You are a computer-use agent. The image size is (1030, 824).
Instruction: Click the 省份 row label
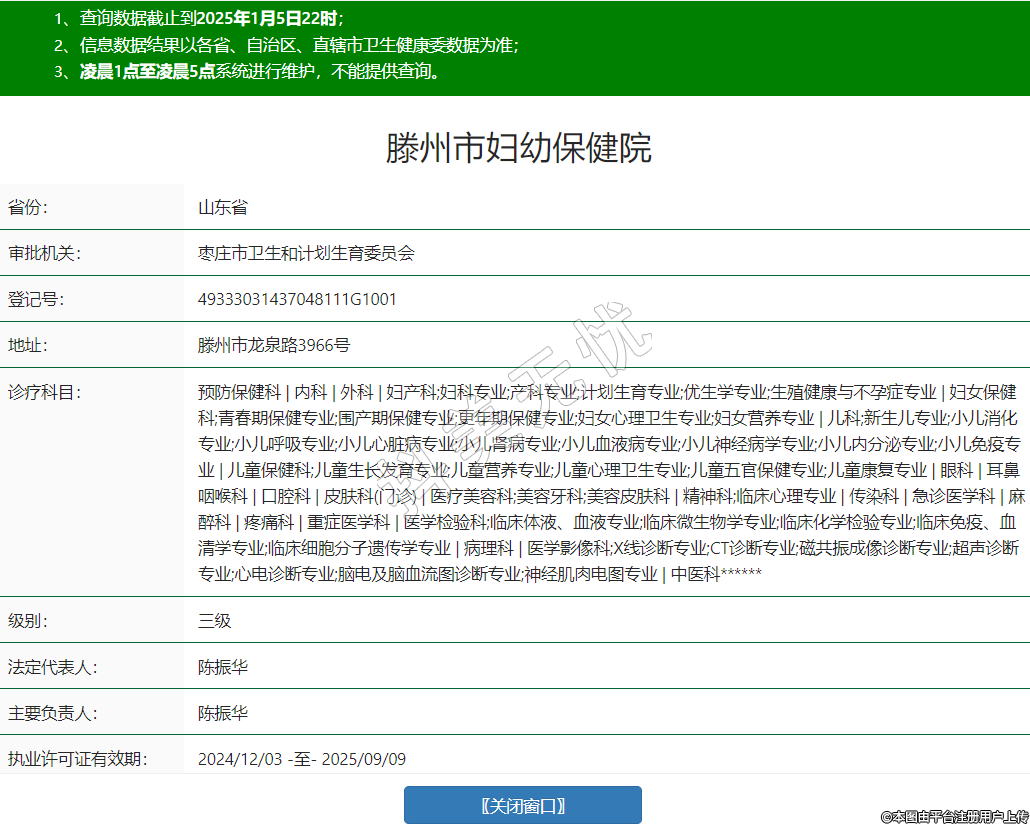click(28, 208)
